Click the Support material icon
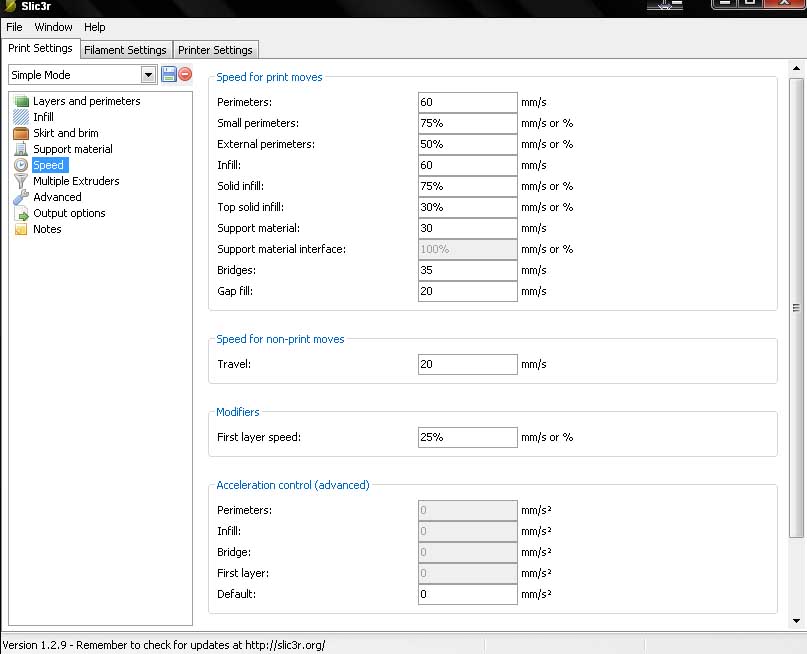The image size is (807, 654). tap(21, 149)
